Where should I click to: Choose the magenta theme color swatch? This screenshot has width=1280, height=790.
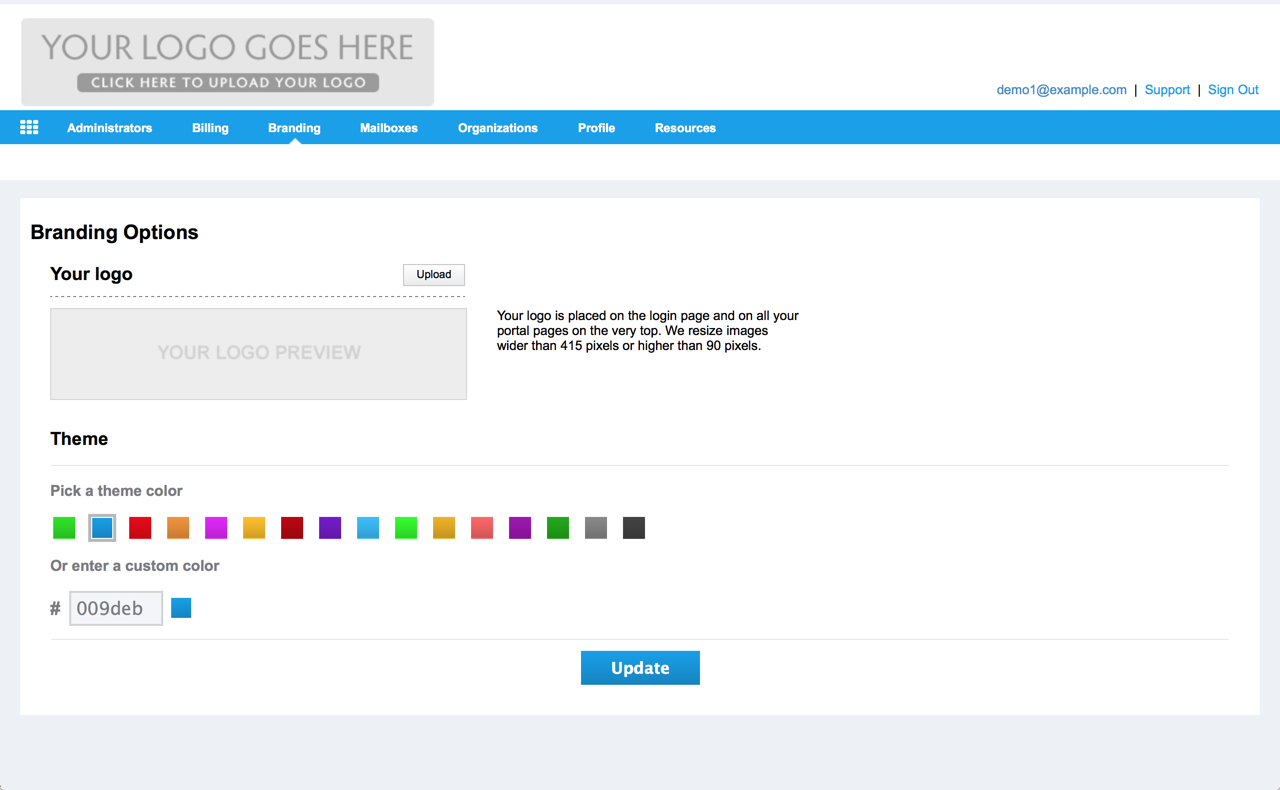click(216, 528)
